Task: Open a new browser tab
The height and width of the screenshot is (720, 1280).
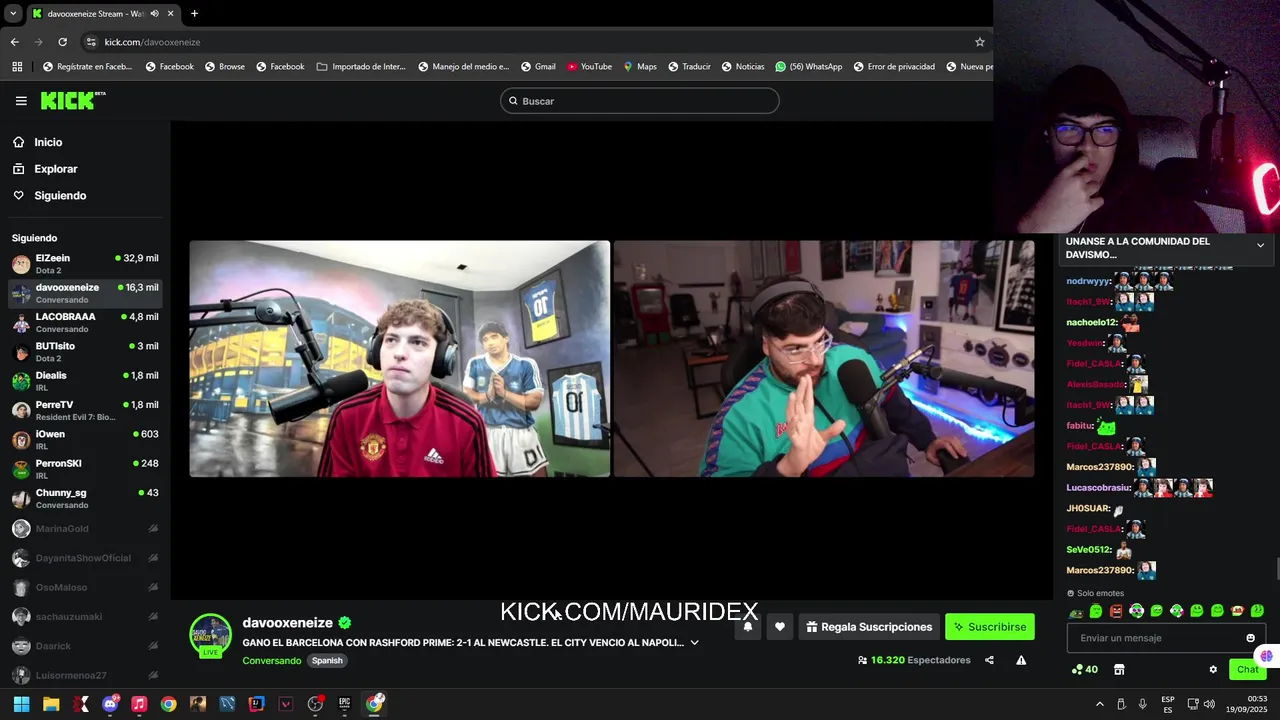Action: [194, 14]
